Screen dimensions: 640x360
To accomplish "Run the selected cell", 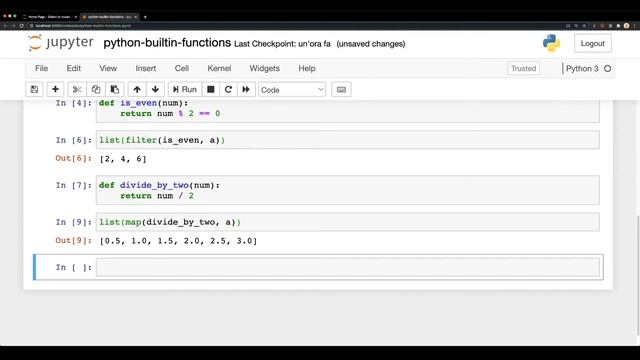I will [185, 89].
